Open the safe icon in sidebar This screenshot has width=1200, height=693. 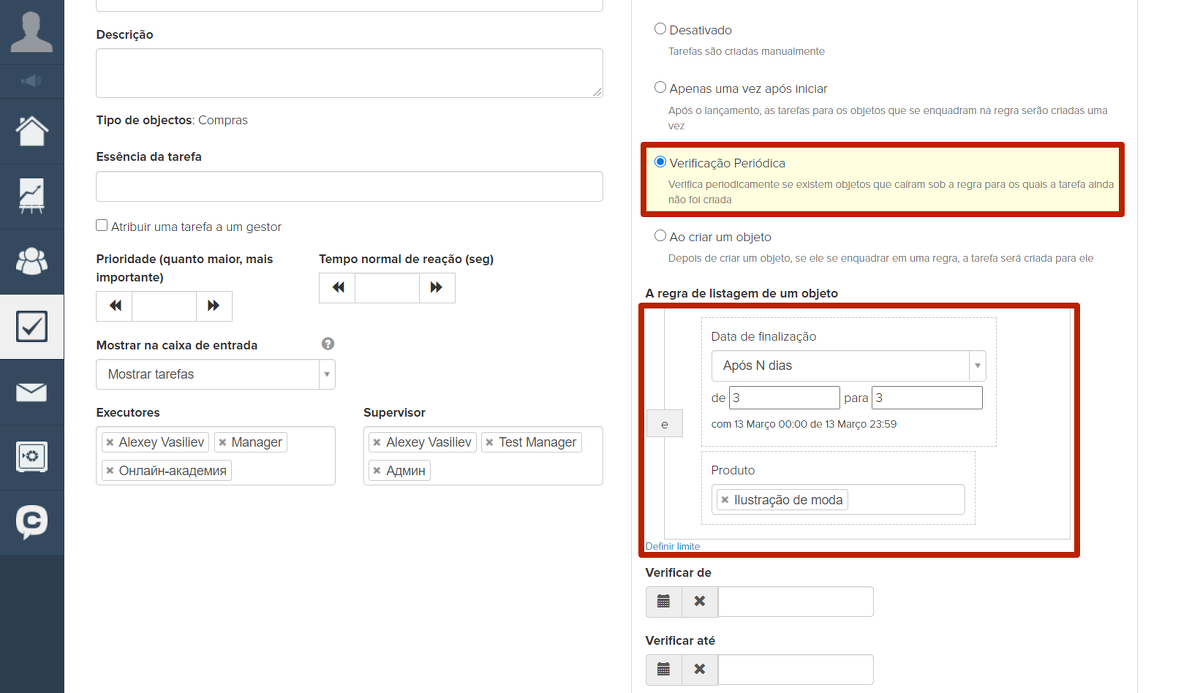[32, 457]
